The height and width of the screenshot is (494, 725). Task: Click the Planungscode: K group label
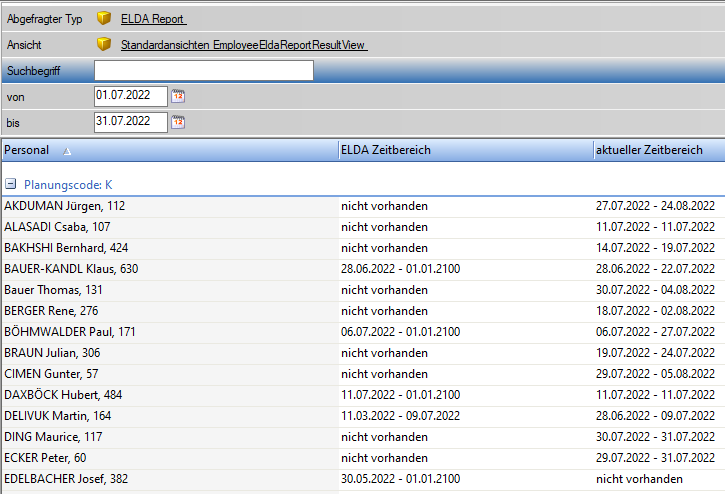pyautogui.click(x=67, y=184)
